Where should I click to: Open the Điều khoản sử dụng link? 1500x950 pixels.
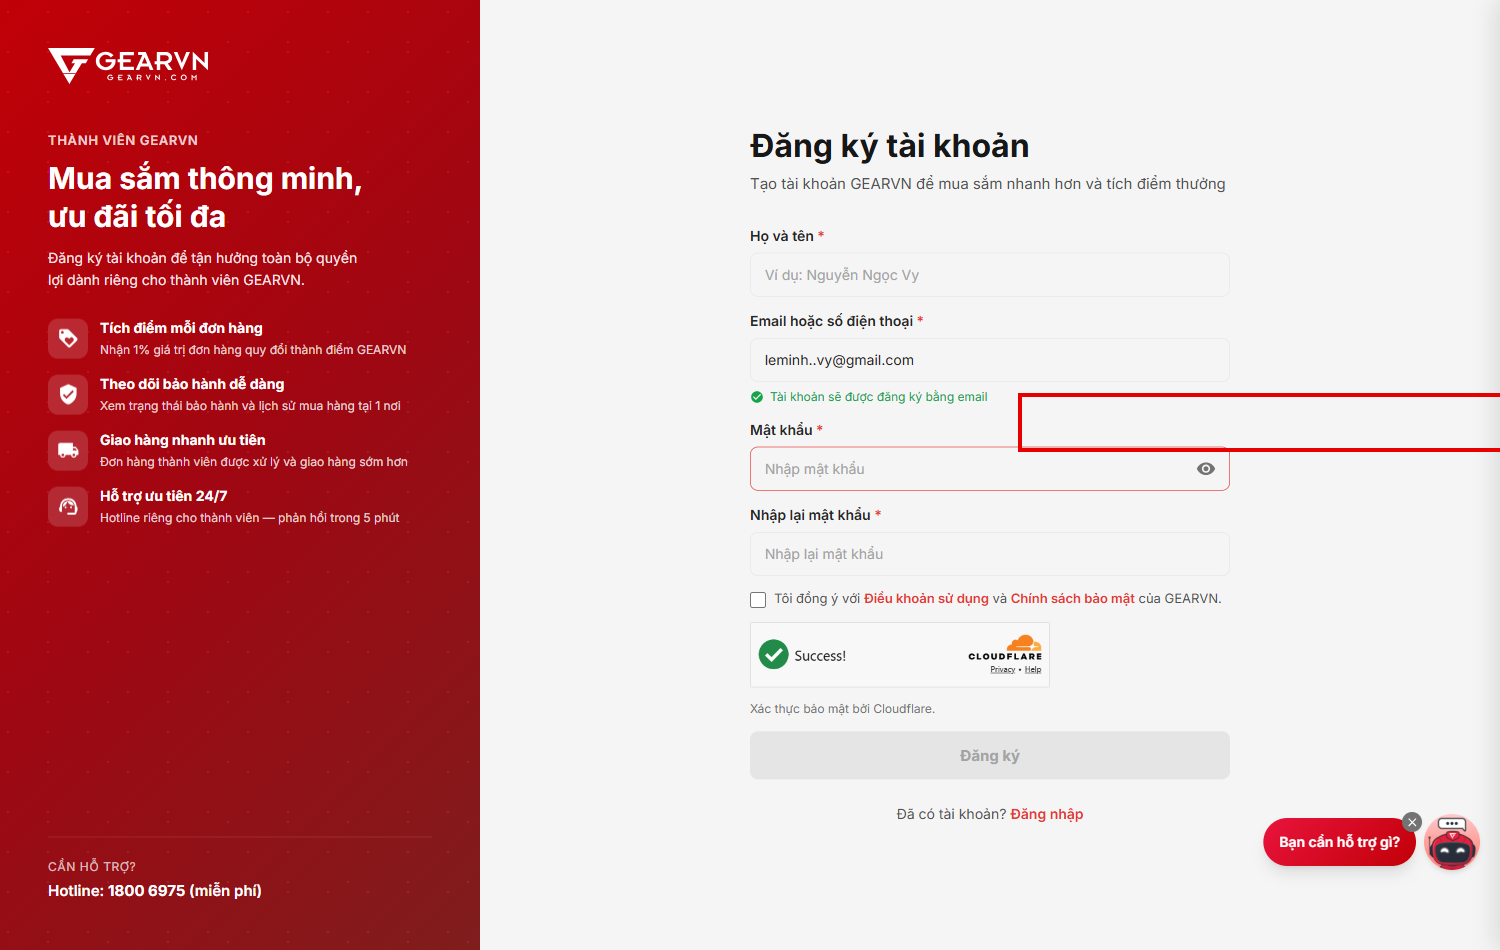(x=926, y=599)
